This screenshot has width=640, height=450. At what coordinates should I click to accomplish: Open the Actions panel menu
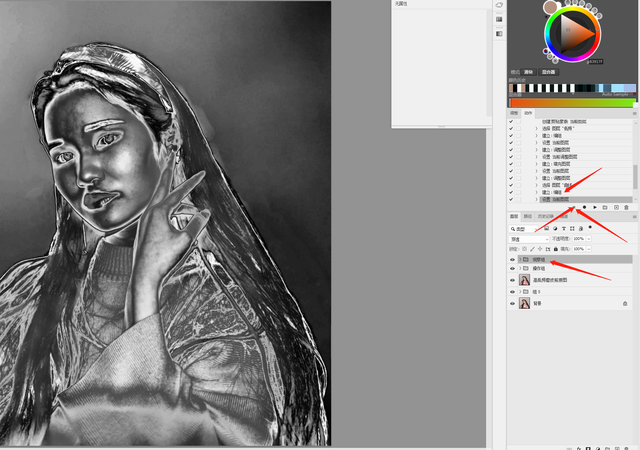coord(634,113)
